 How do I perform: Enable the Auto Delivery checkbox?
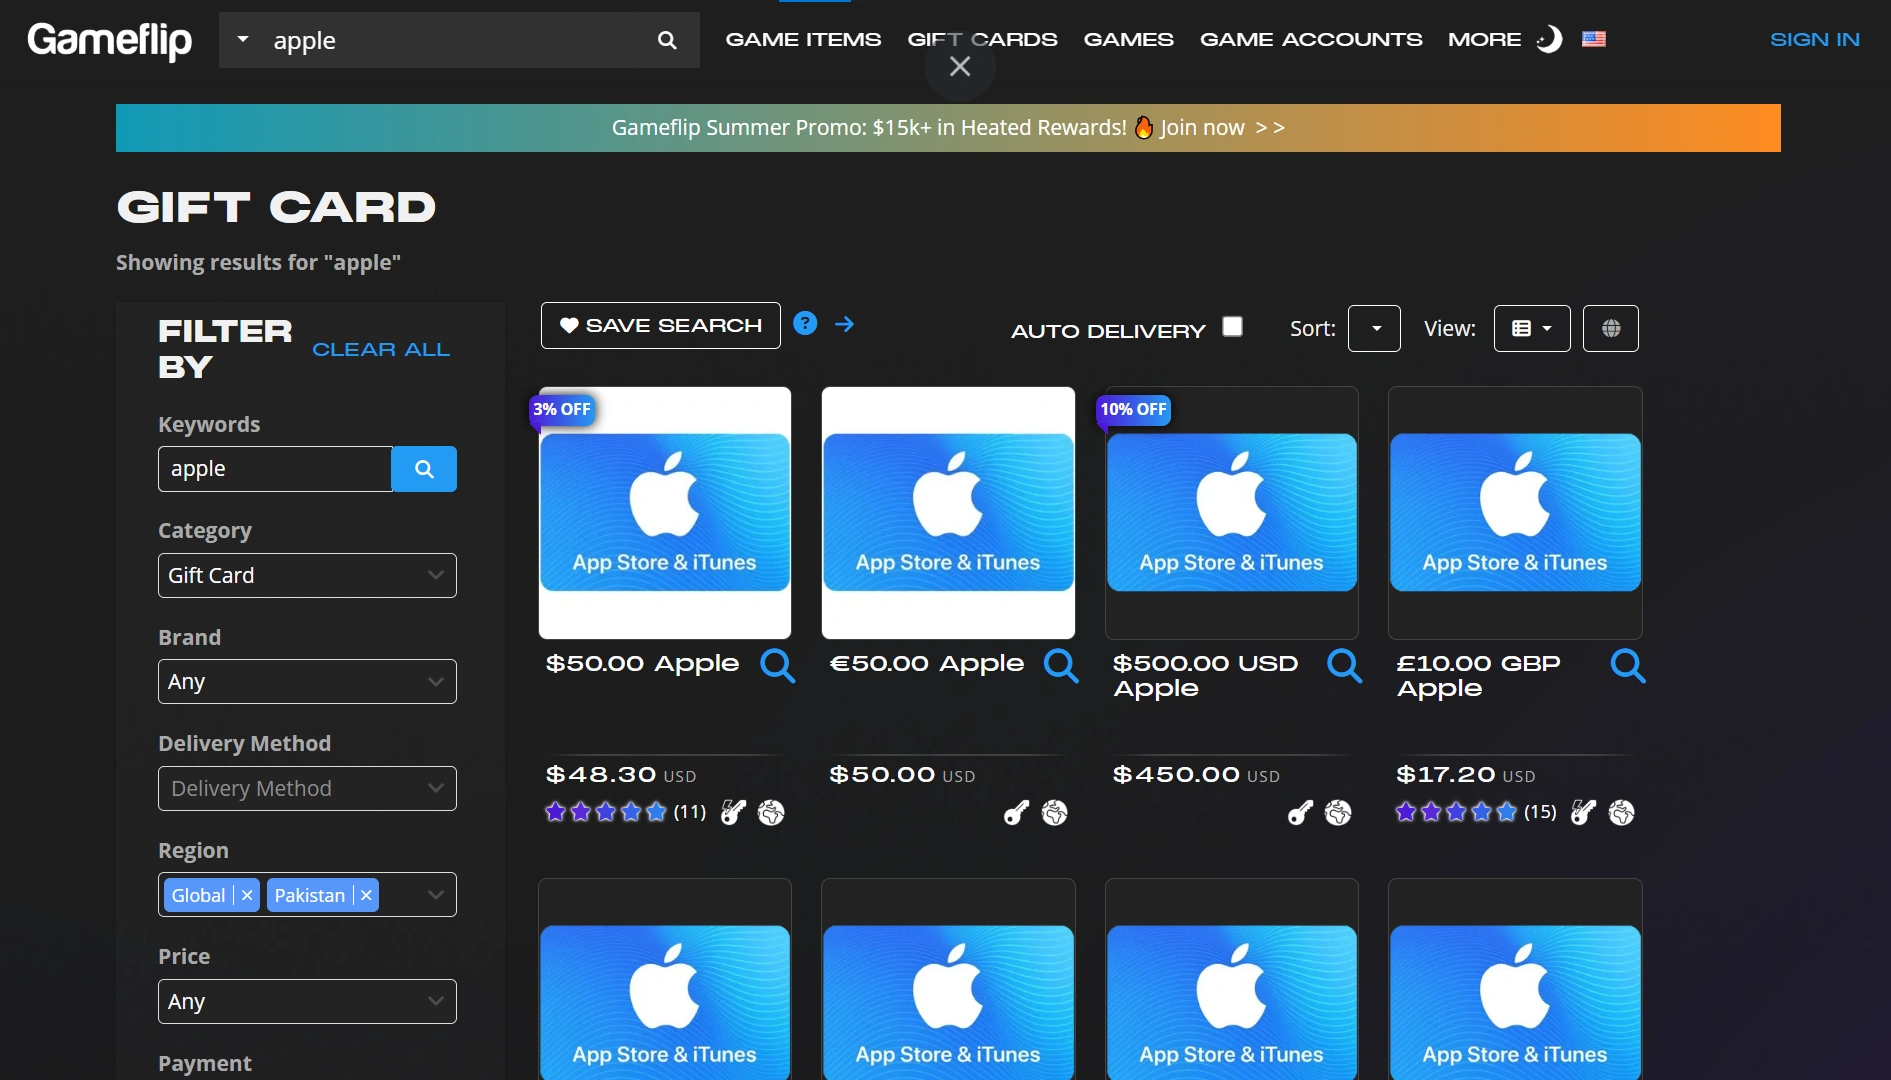pos(1233,327)
